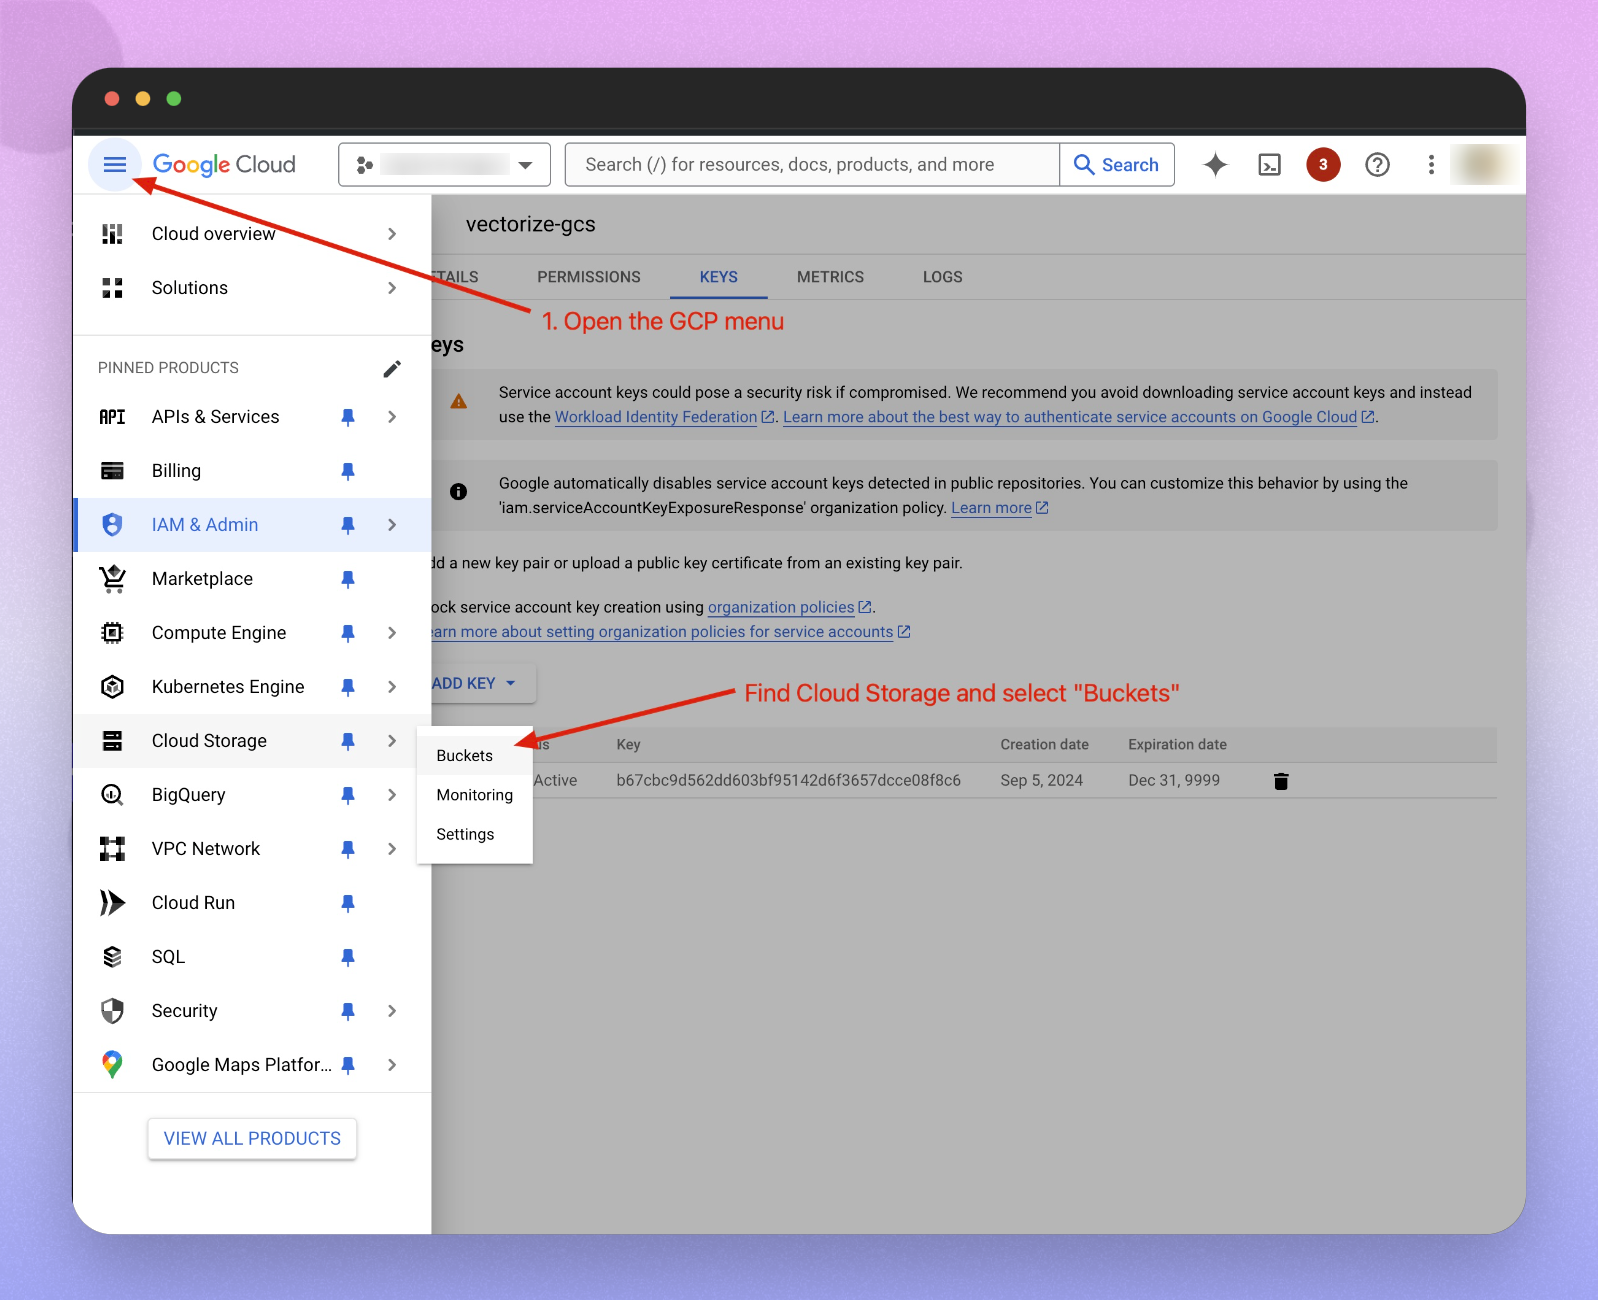Switch to the PERMISSIONS tab
This screenshot has height=1300, width=1598.
[x=589, y=277]
